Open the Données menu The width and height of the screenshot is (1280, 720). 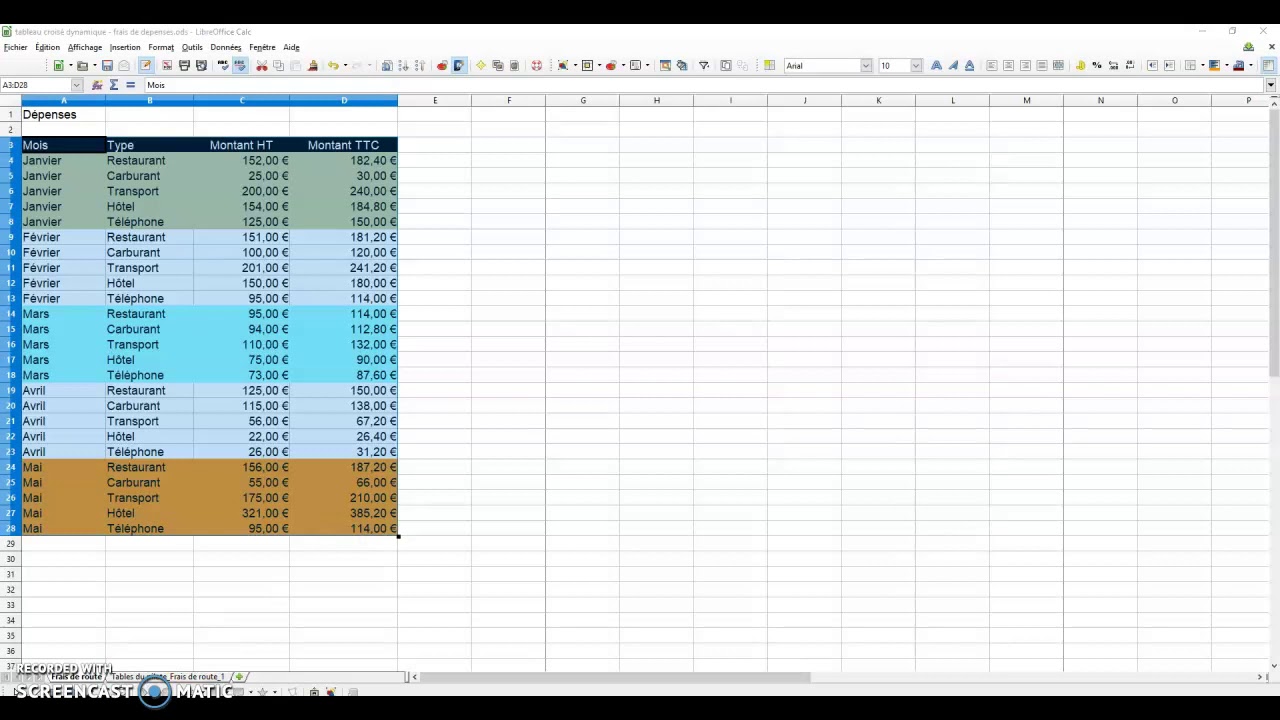coord(226,47)
